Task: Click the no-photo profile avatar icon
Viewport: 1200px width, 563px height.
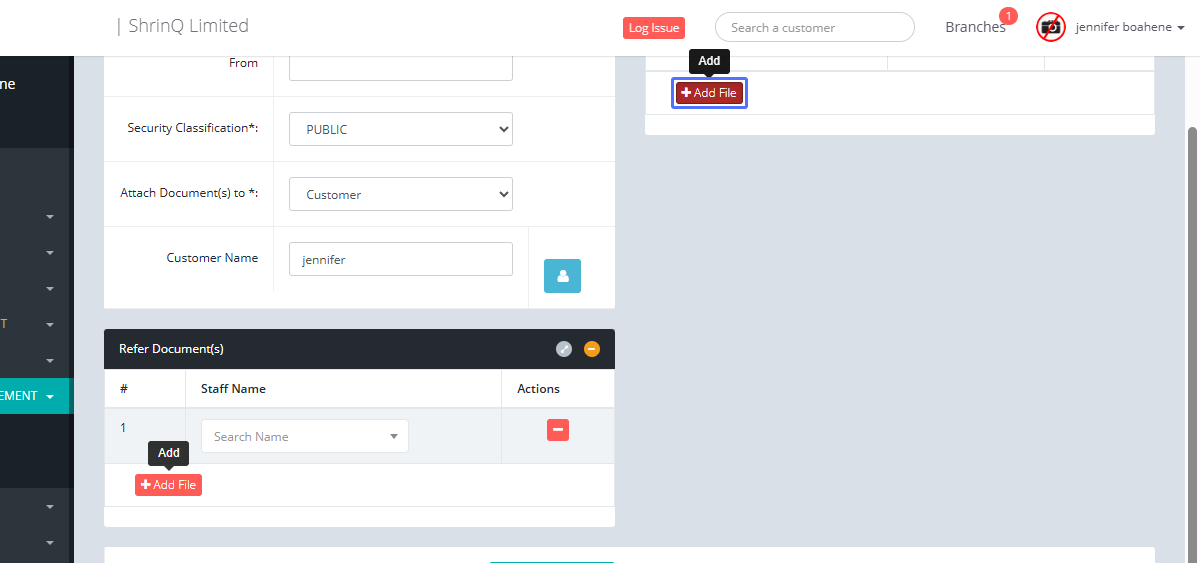Action: [x=1050, y=27]
